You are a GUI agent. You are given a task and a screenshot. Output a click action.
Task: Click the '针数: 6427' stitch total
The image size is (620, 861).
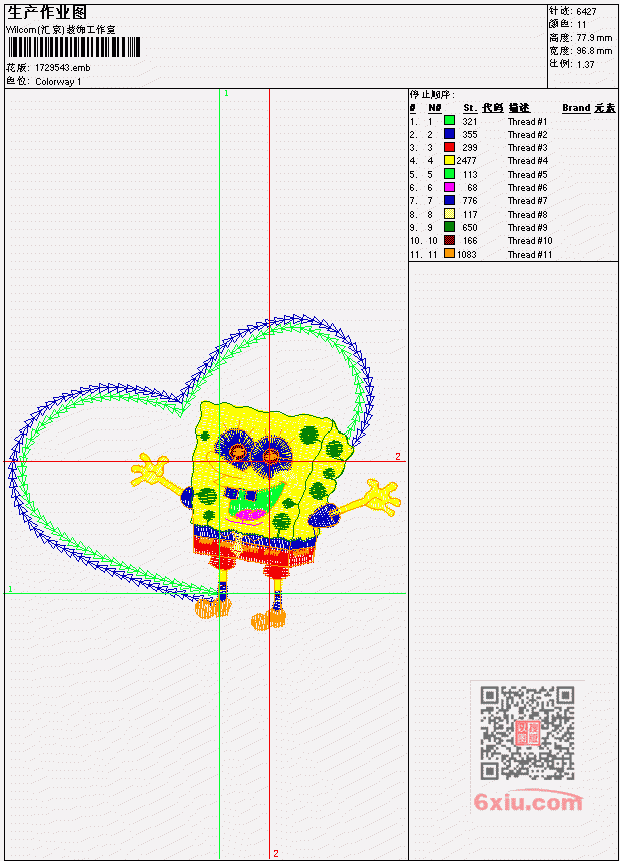coord(572,11)
